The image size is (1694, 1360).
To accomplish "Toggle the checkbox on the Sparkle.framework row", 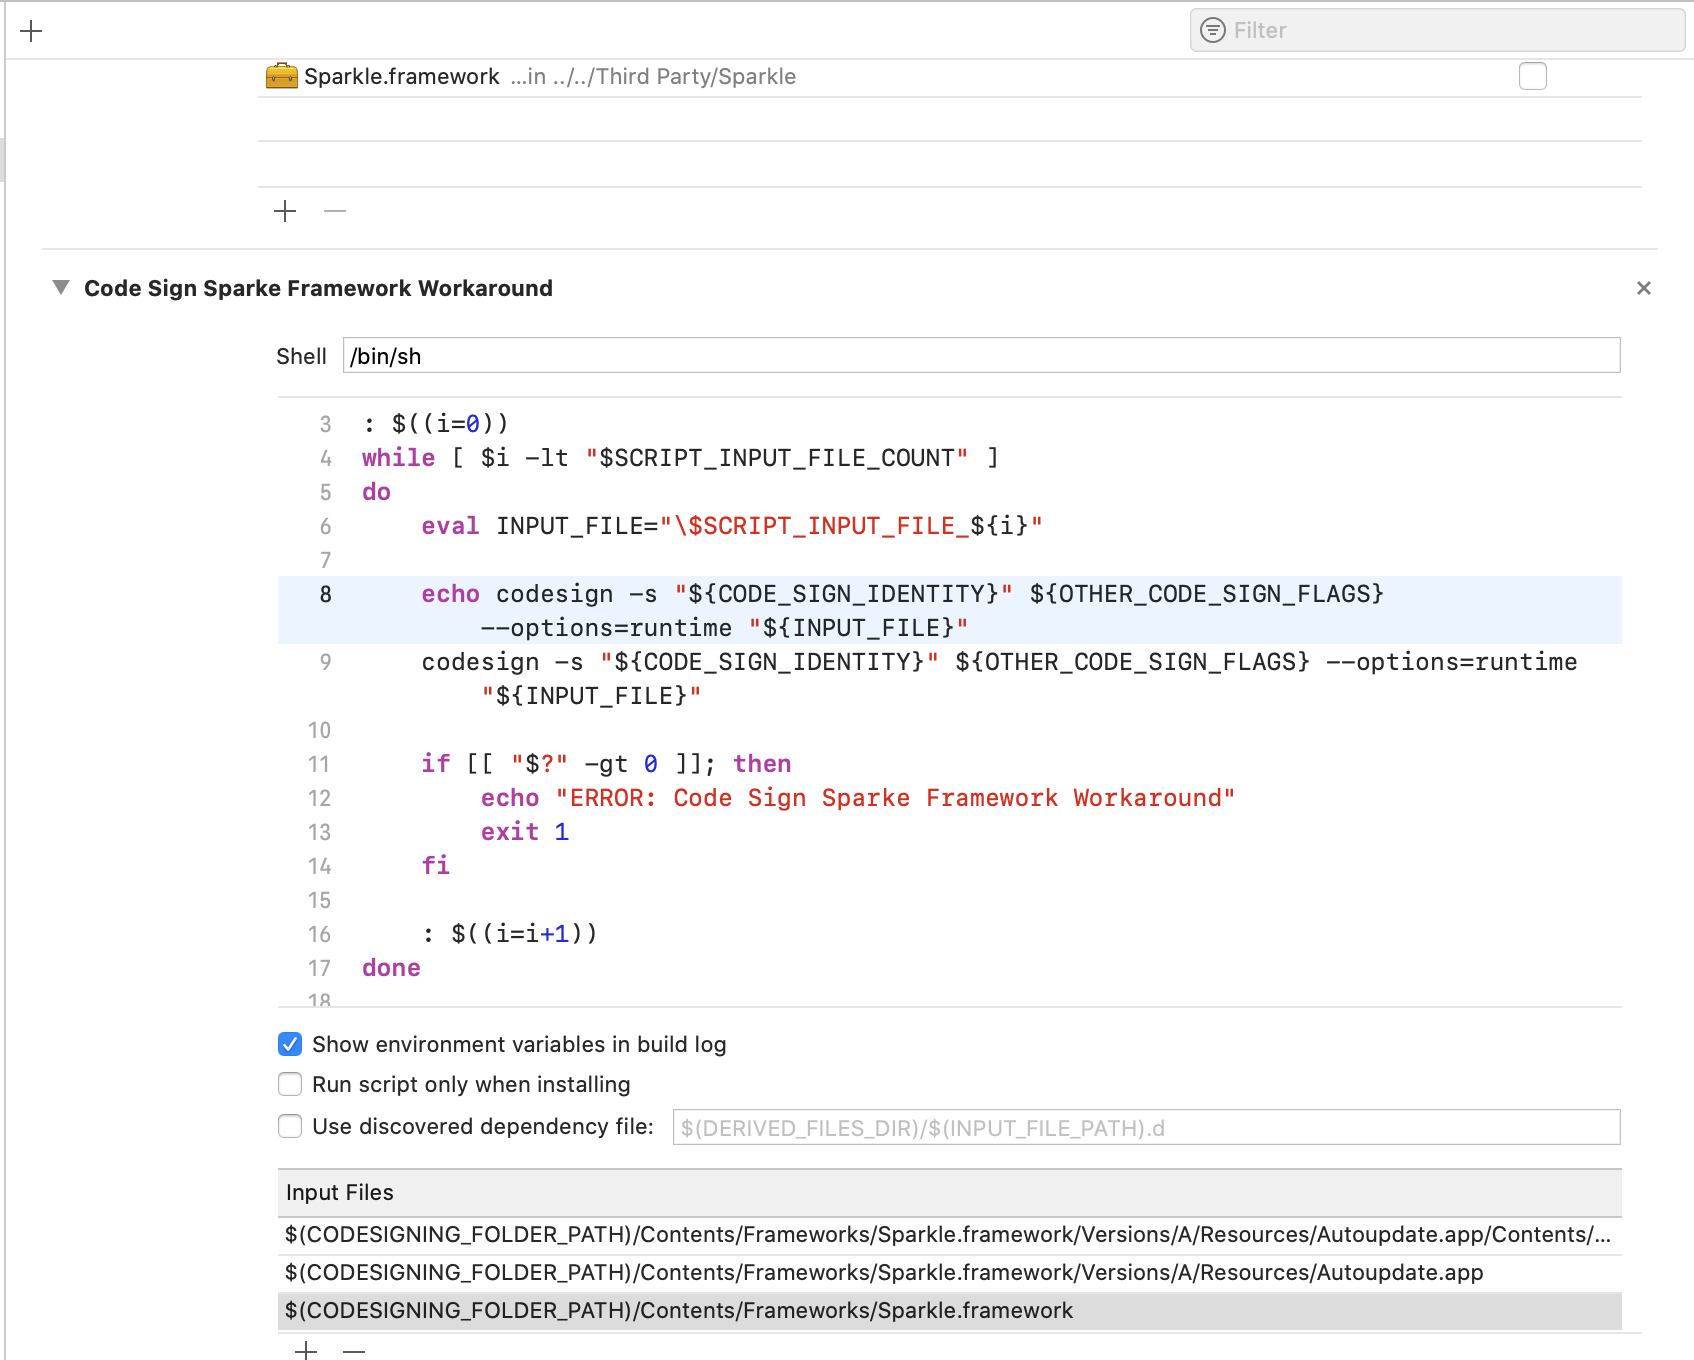I will point(1532,75).
